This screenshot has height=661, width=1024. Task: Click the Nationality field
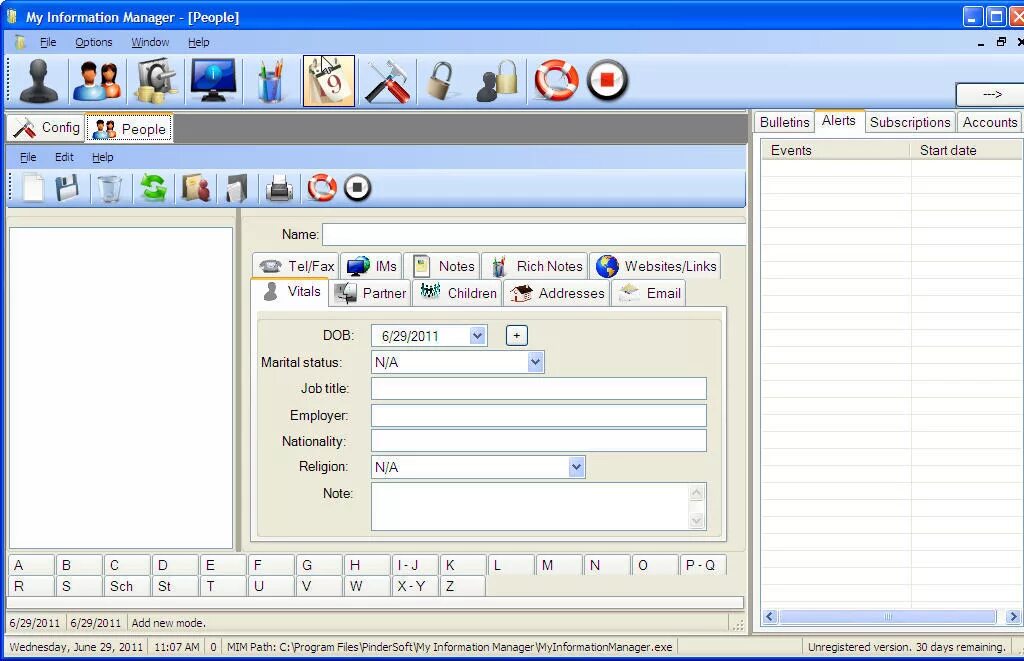[539, 441]
